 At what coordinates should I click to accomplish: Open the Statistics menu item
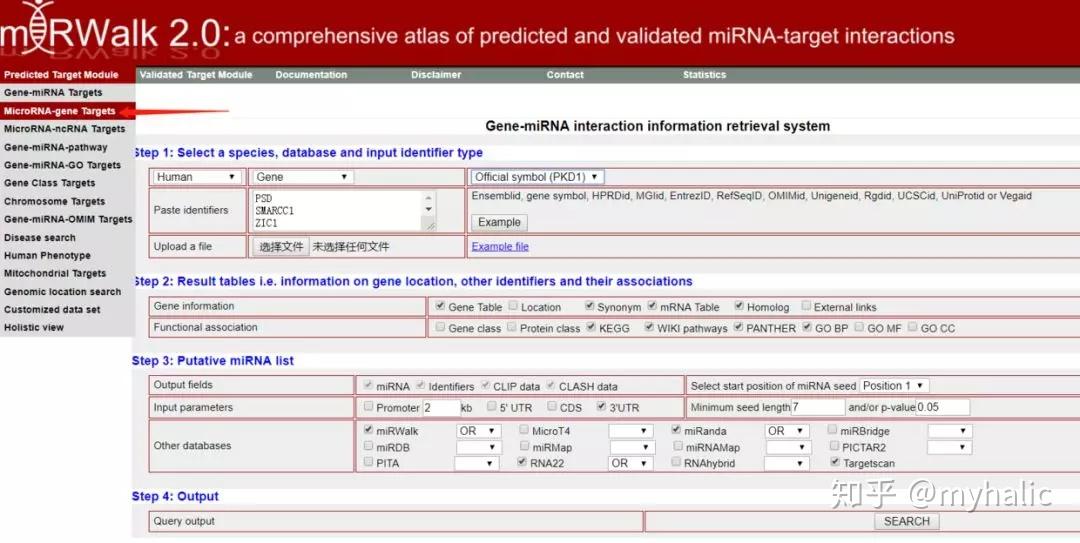[x=704, y=74]
